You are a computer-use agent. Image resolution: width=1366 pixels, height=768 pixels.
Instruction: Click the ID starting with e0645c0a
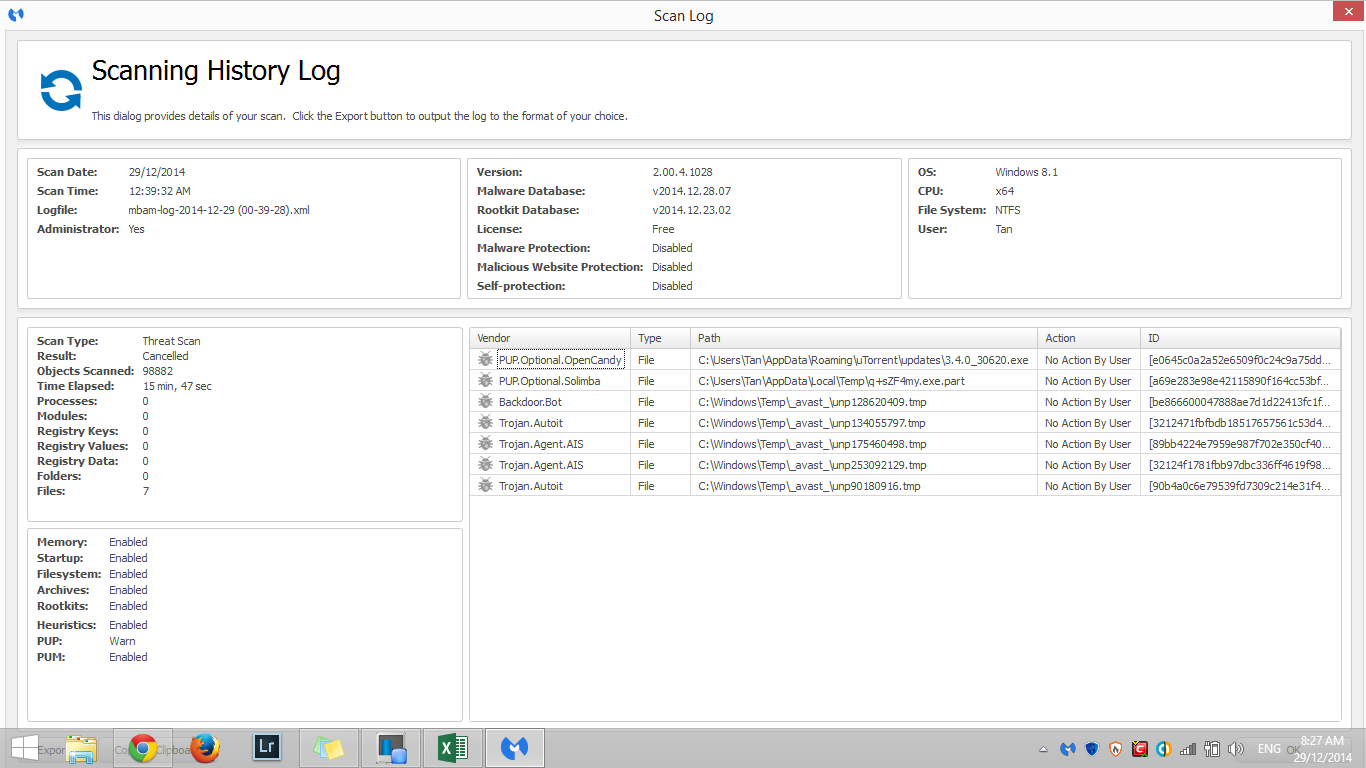(1240, 360)
